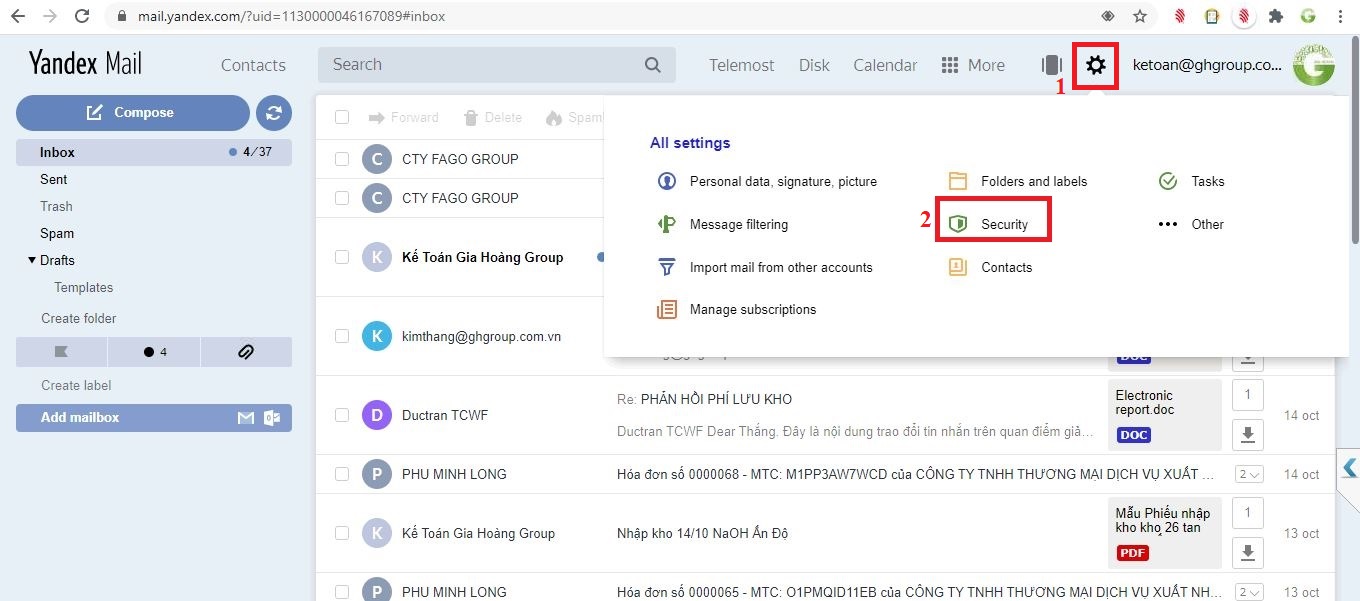Check the Nhập kho 14/10 NaOH message
The image size is (1360, 601).
click(342, 533)
